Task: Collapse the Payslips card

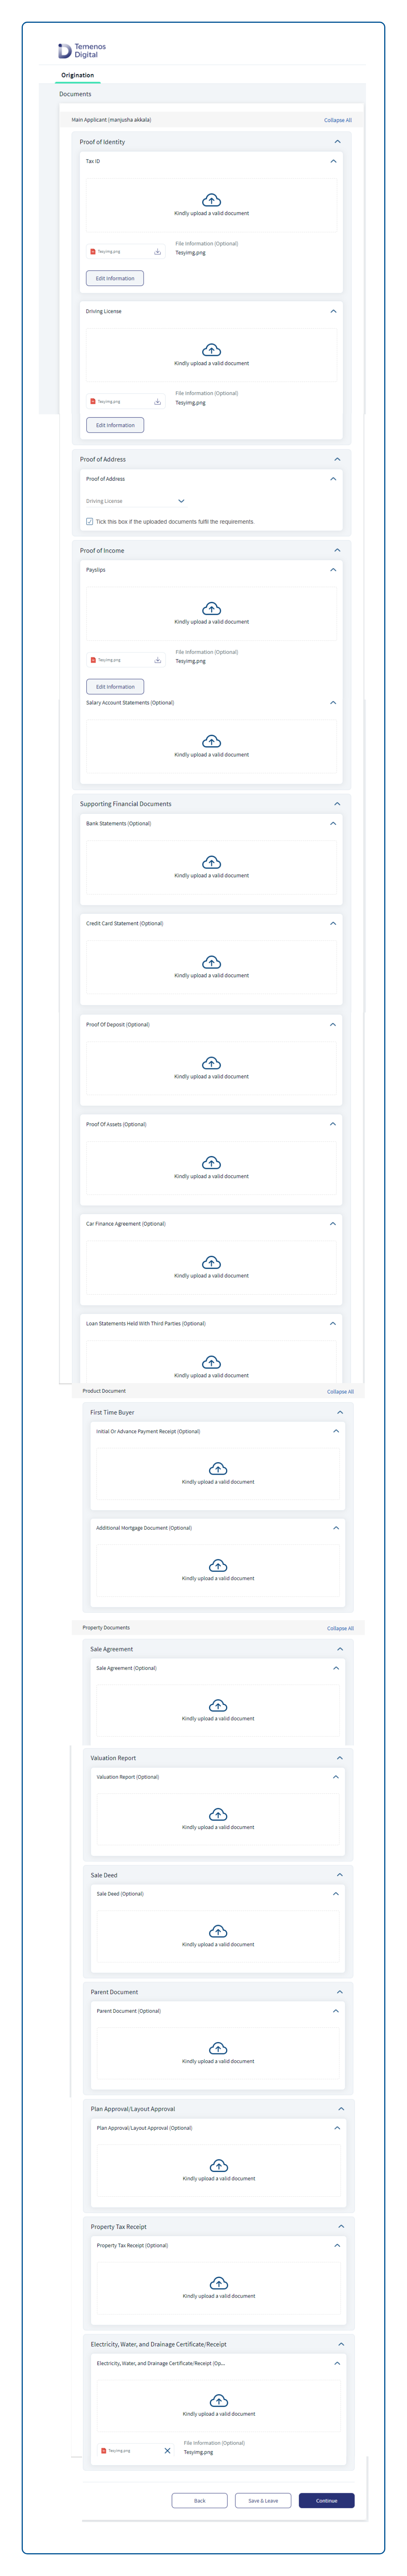Action: point(333,570)
